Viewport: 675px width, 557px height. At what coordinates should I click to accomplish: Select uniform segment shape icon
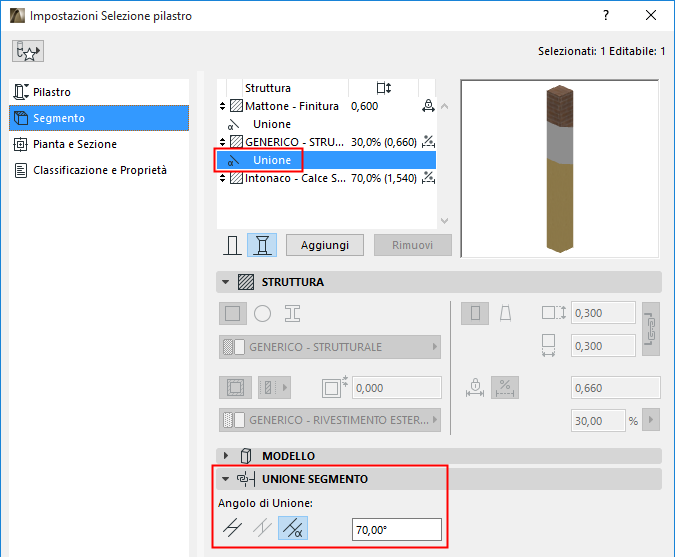[475, 313]
